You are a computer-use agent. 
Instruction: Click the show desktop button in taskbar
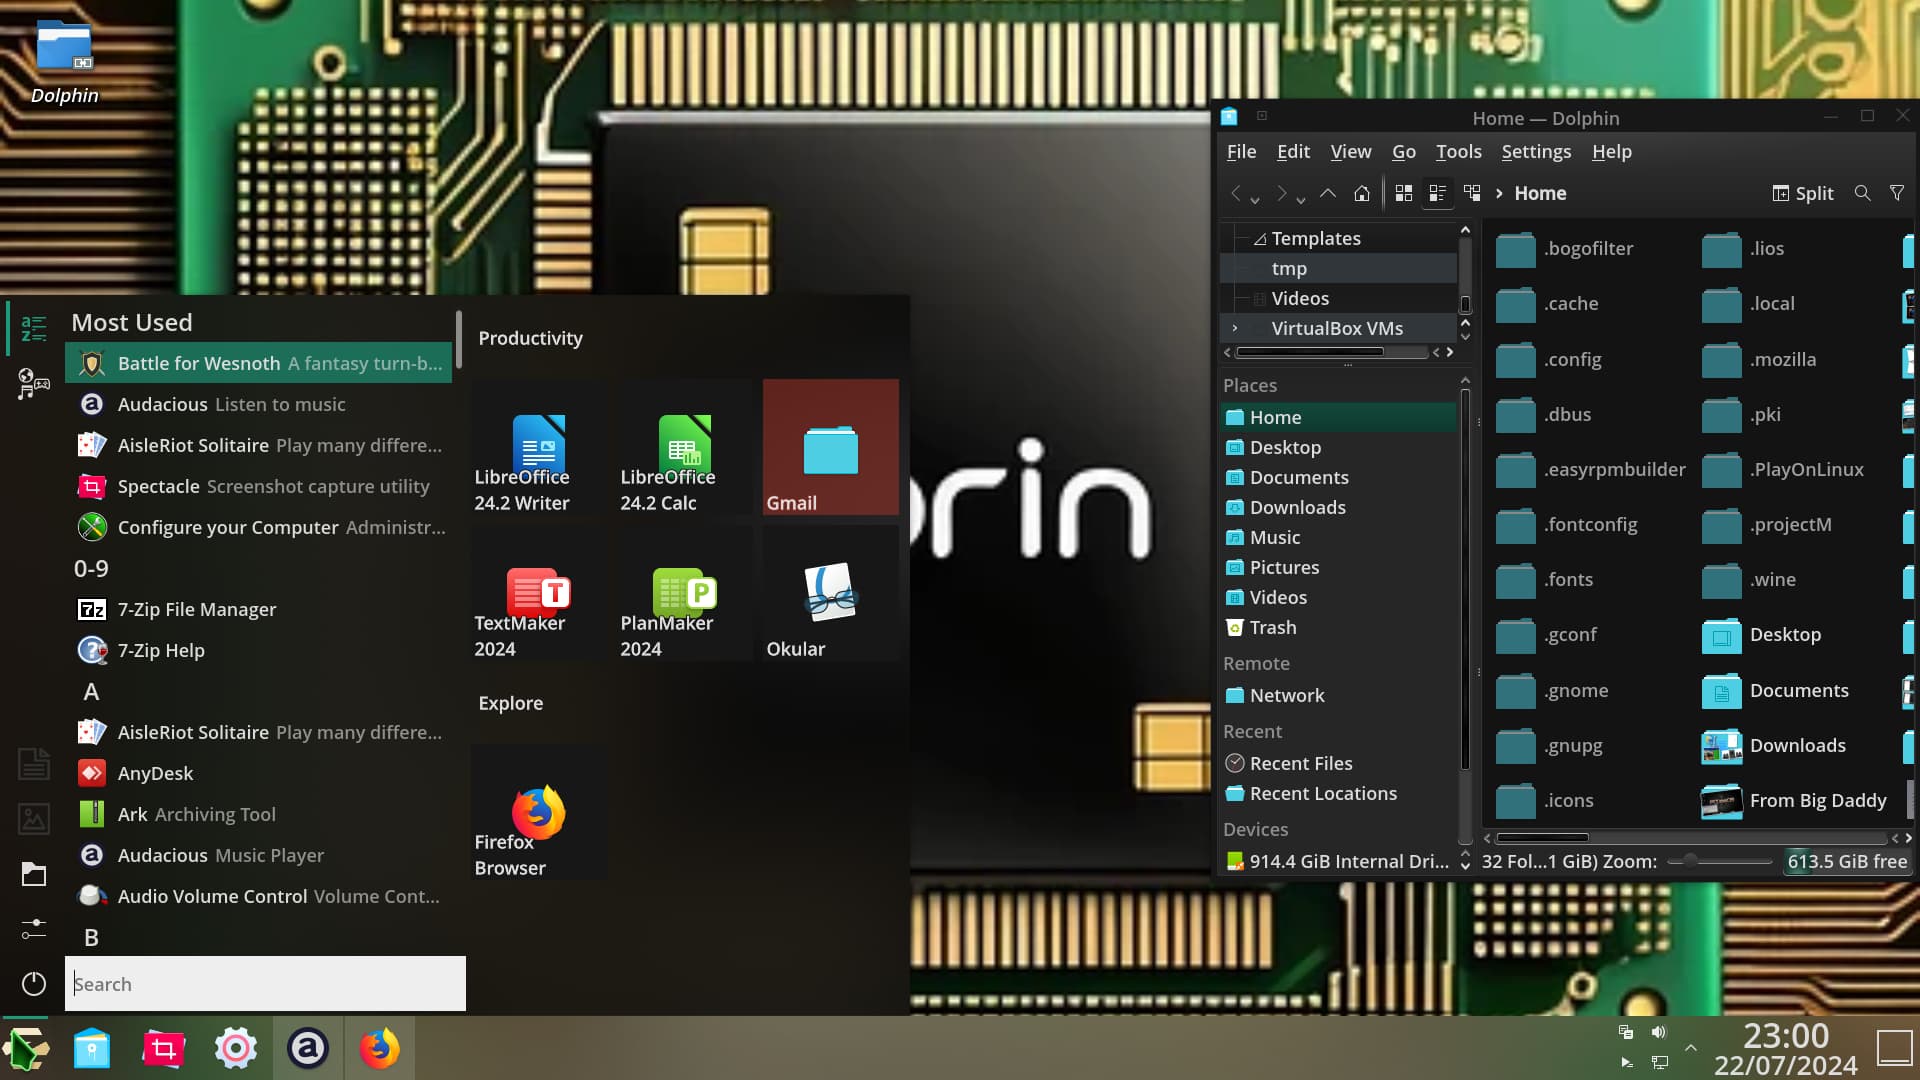pyautogui.click(x=1894, y=1048)
